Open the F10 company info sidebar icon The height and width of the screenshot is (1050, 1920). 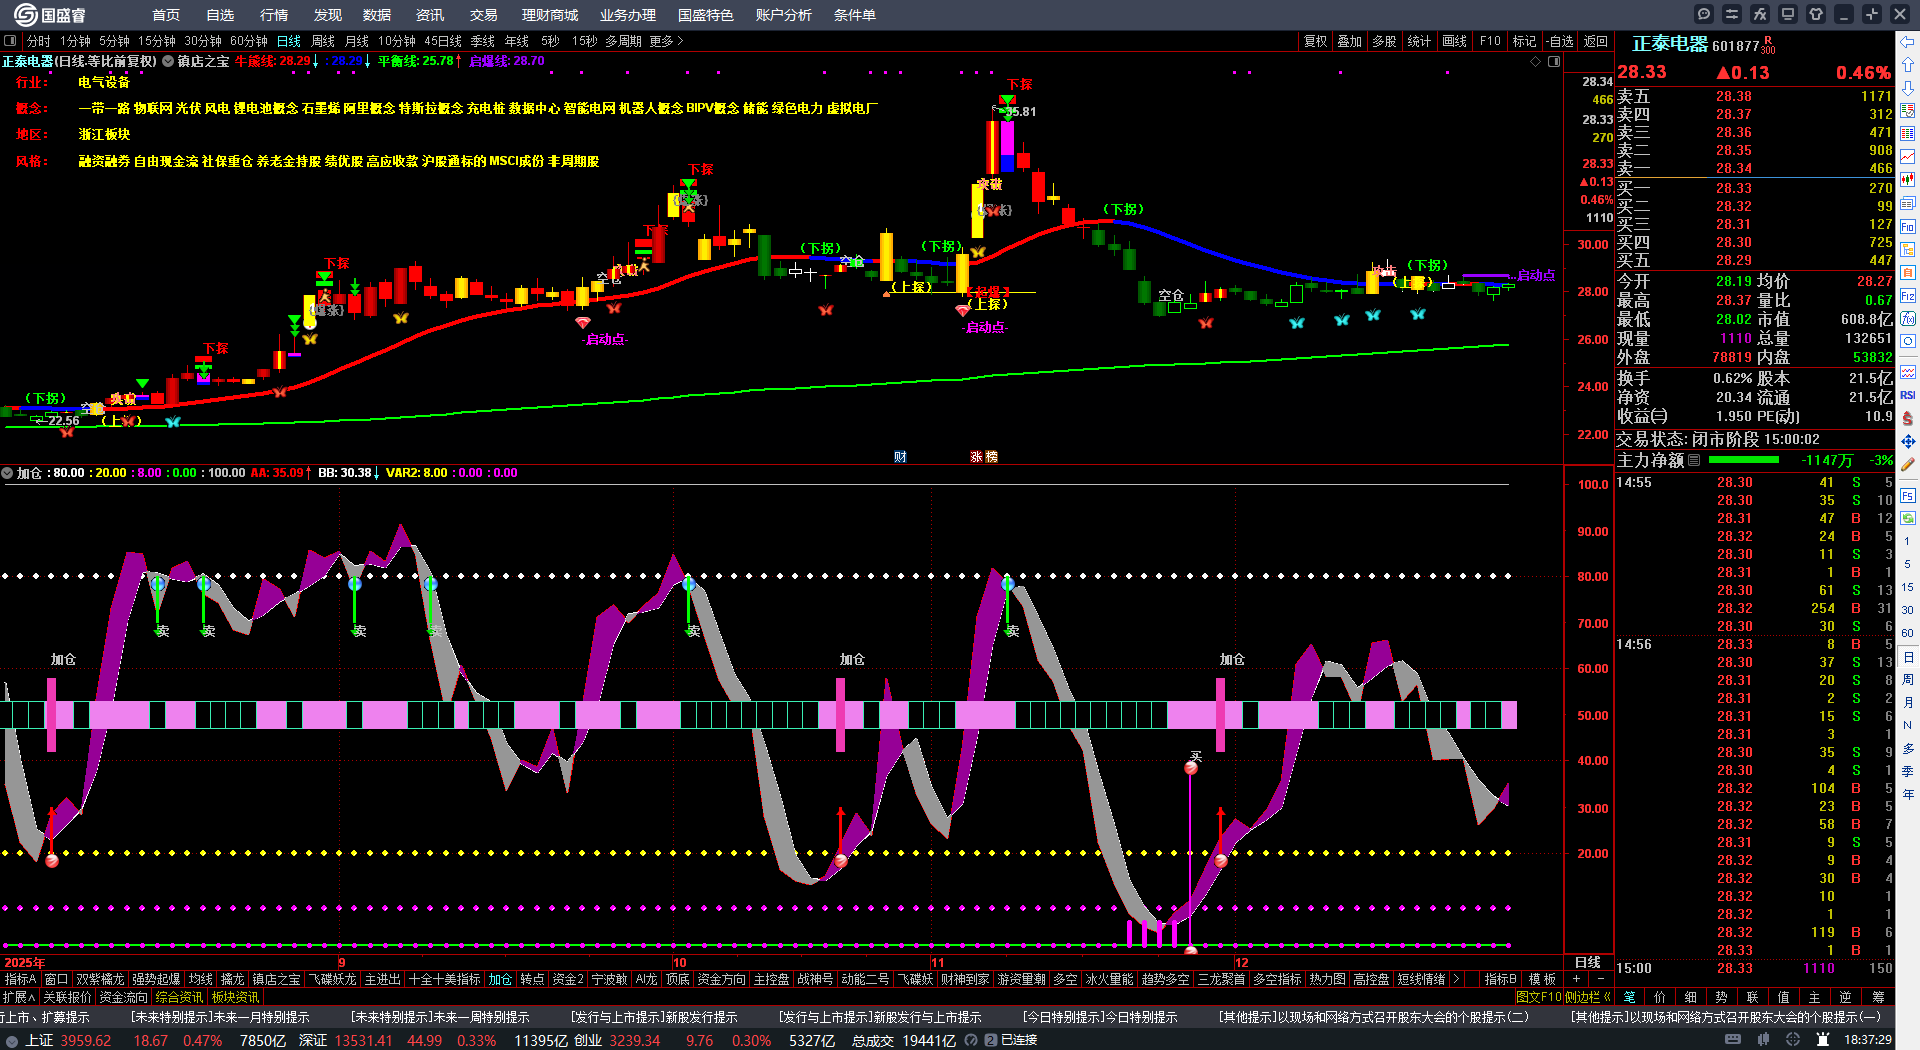coord(1908,227)
